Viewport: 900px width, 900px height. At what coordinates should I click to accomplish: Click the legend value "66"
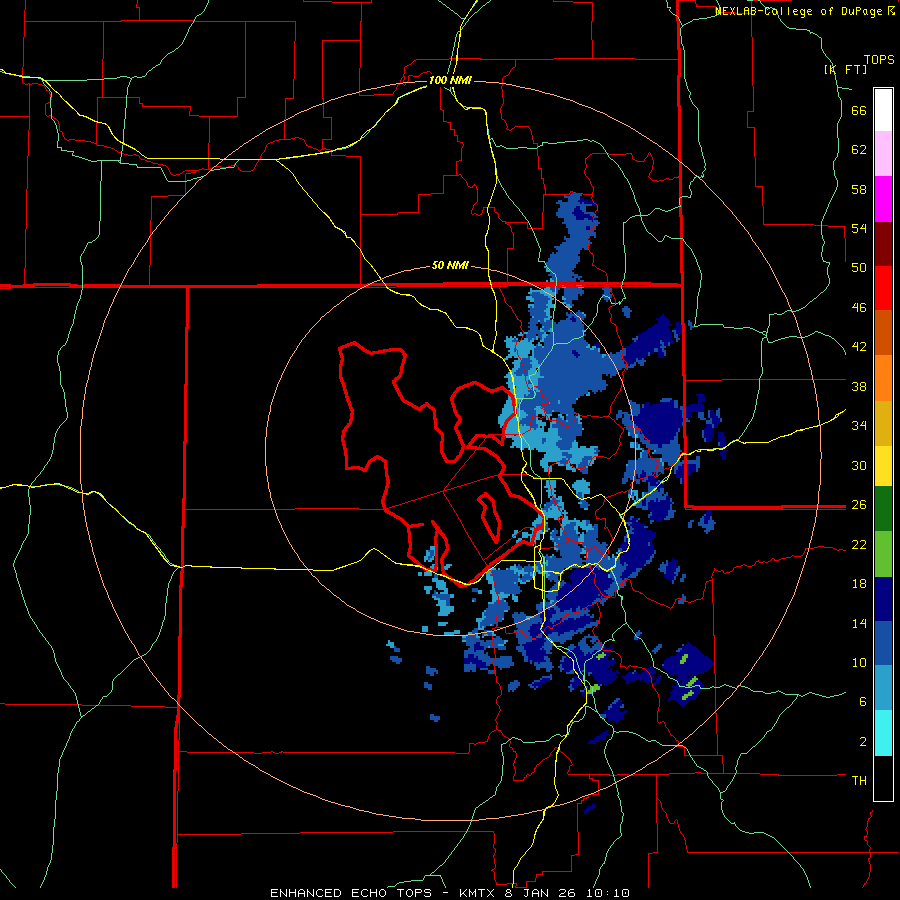click(x=859, y=111)
